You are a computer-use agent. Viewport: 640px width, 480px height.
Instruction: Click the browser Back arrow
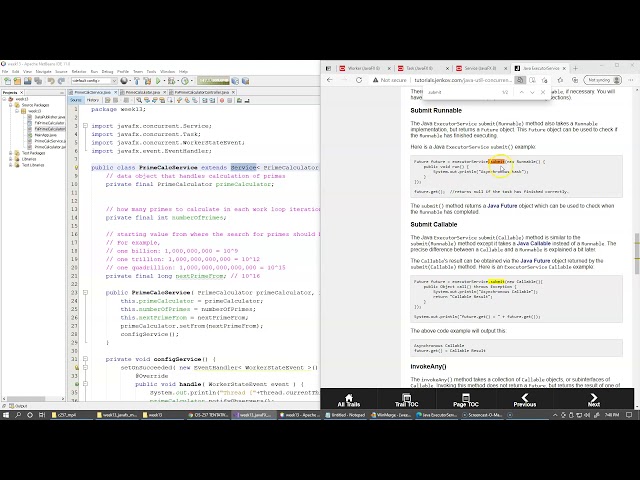330,80
